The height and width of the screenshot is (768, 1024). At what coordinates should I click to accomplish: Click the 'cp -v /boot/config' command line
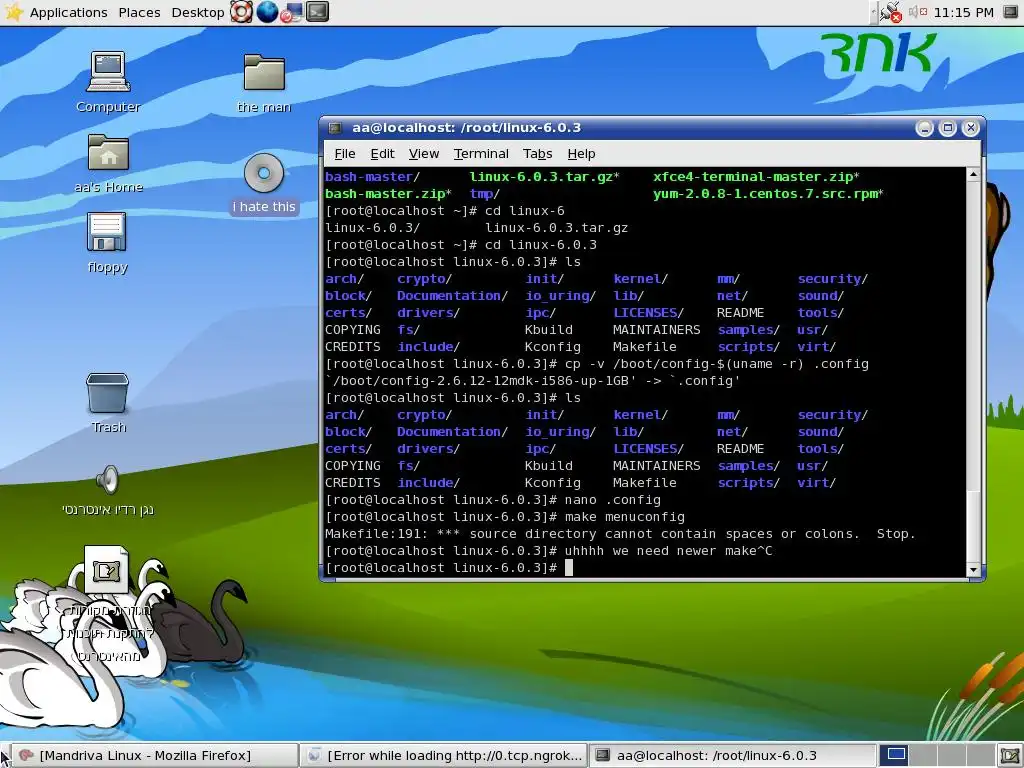pyautogui.click(x=597, y=364)
